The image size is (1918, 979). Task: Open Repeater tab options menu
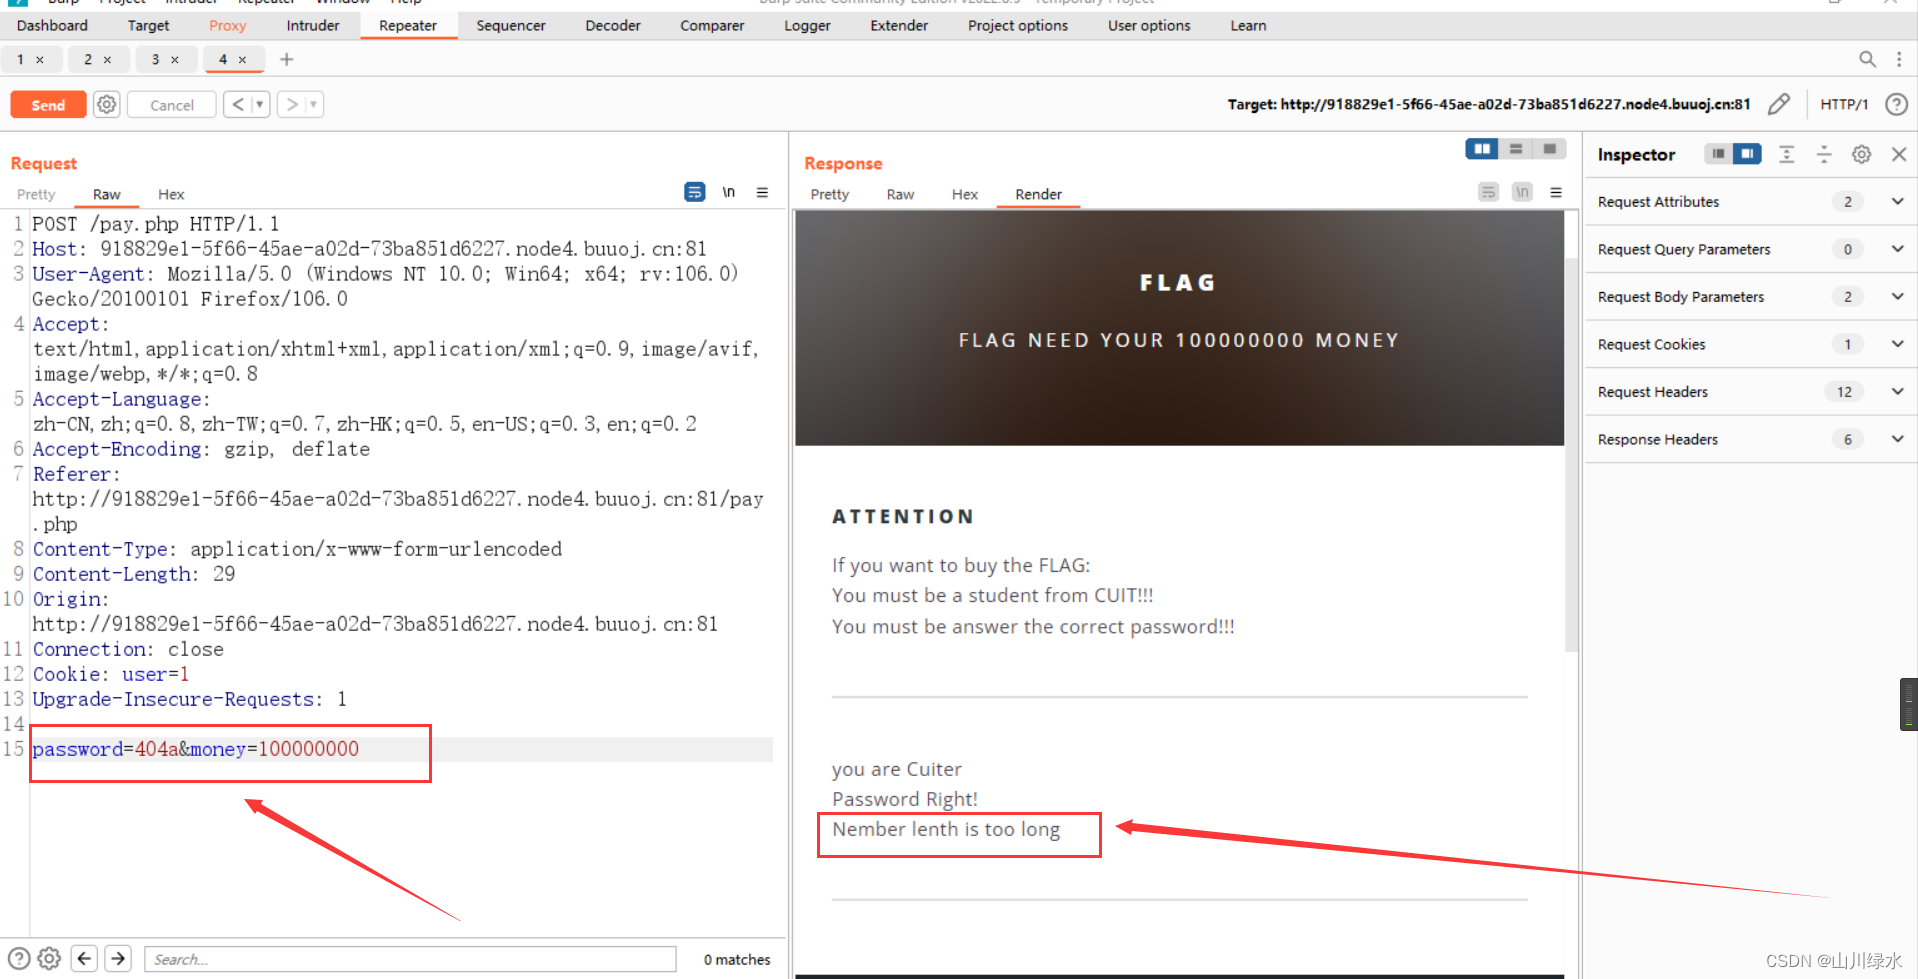(x=1899, y=59)
